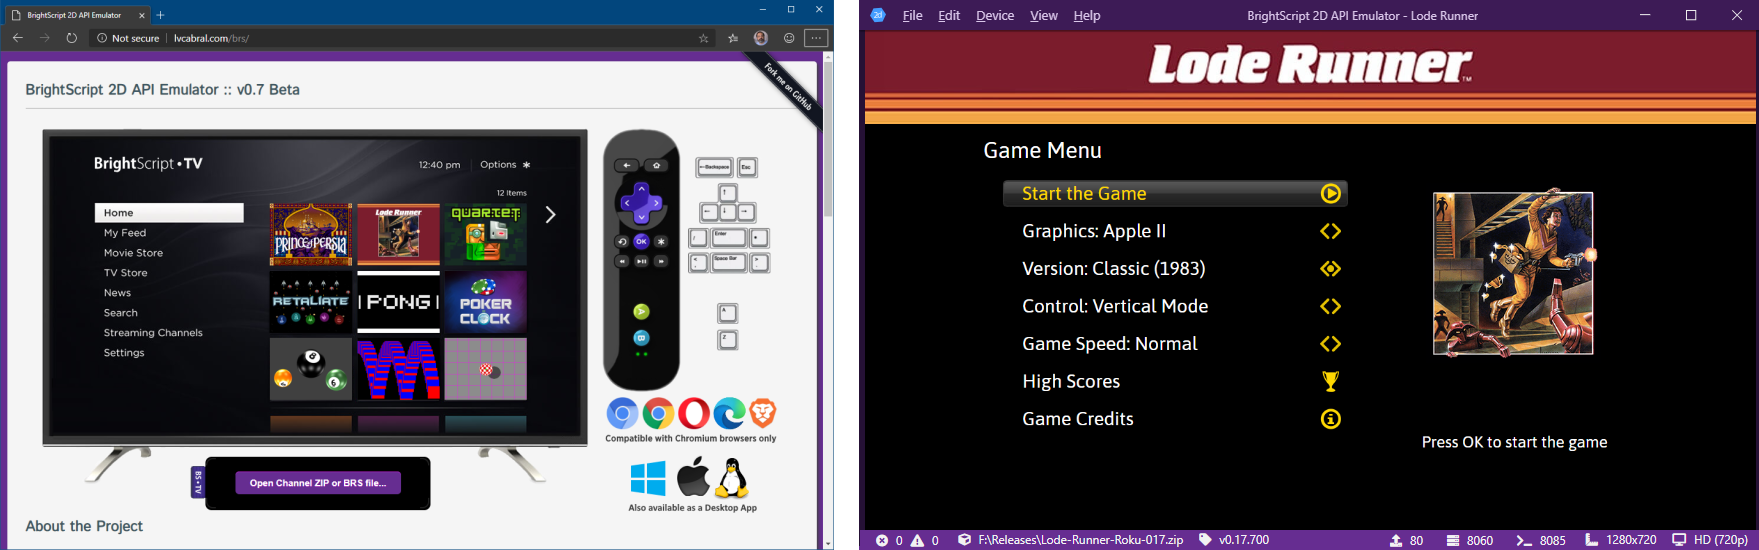Click the browser refresh button

(72, 38)
